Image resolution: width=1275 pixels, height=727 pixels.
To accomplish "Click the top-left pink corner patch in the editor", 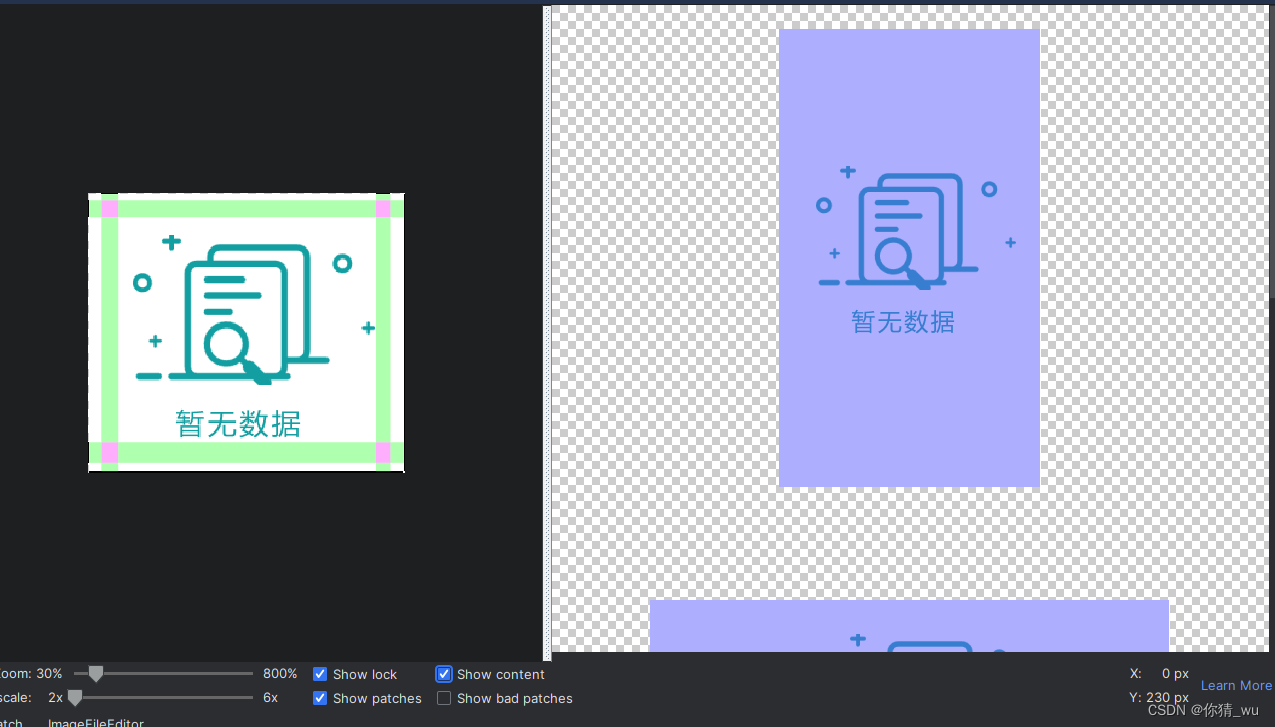I will [x=110, y=208].
